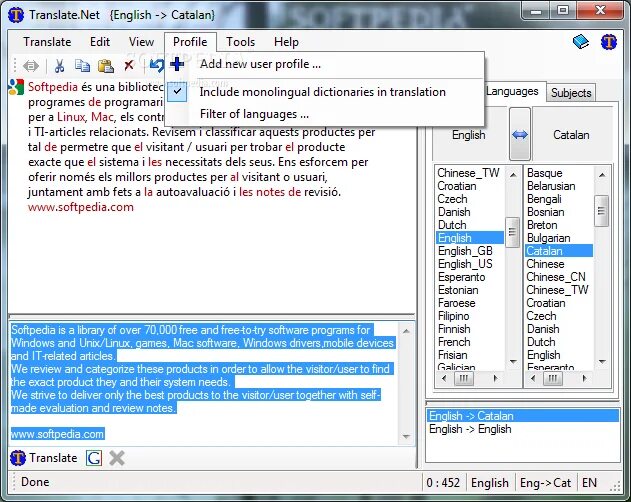Switch to the Subjects tab
Image resolution: width=631 pixels, height=502 pixels.
(571, 93)
